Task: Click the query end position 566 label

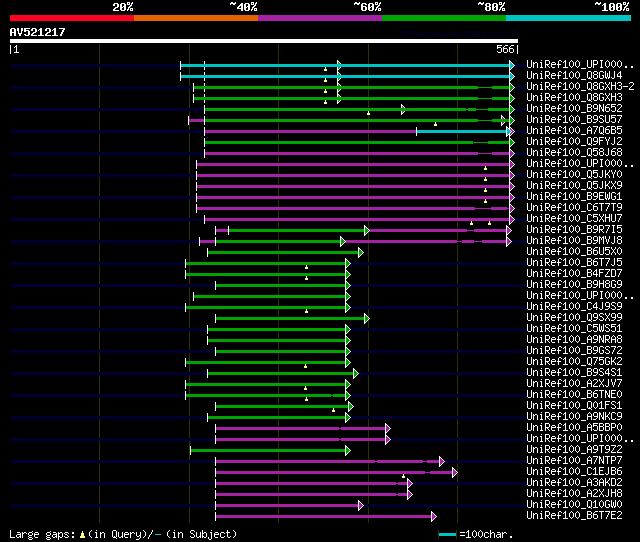Action: (x=505, y=49)
